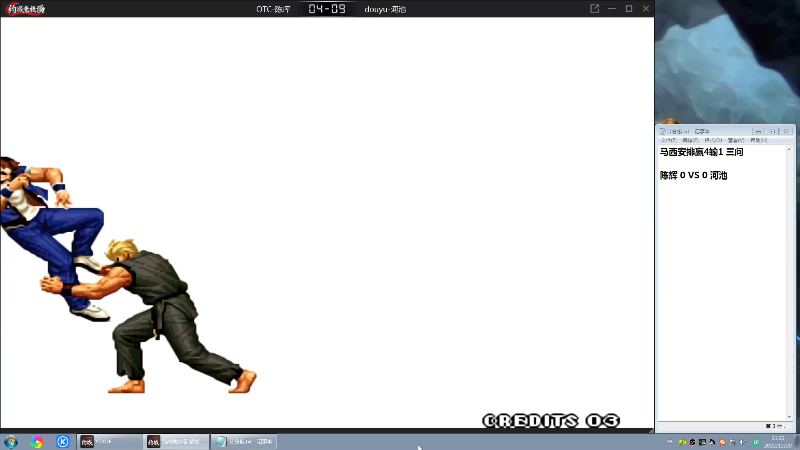Open the yellow-green round tray icon
The width and height of the screenshot is (800, 450).
(683, 442)
